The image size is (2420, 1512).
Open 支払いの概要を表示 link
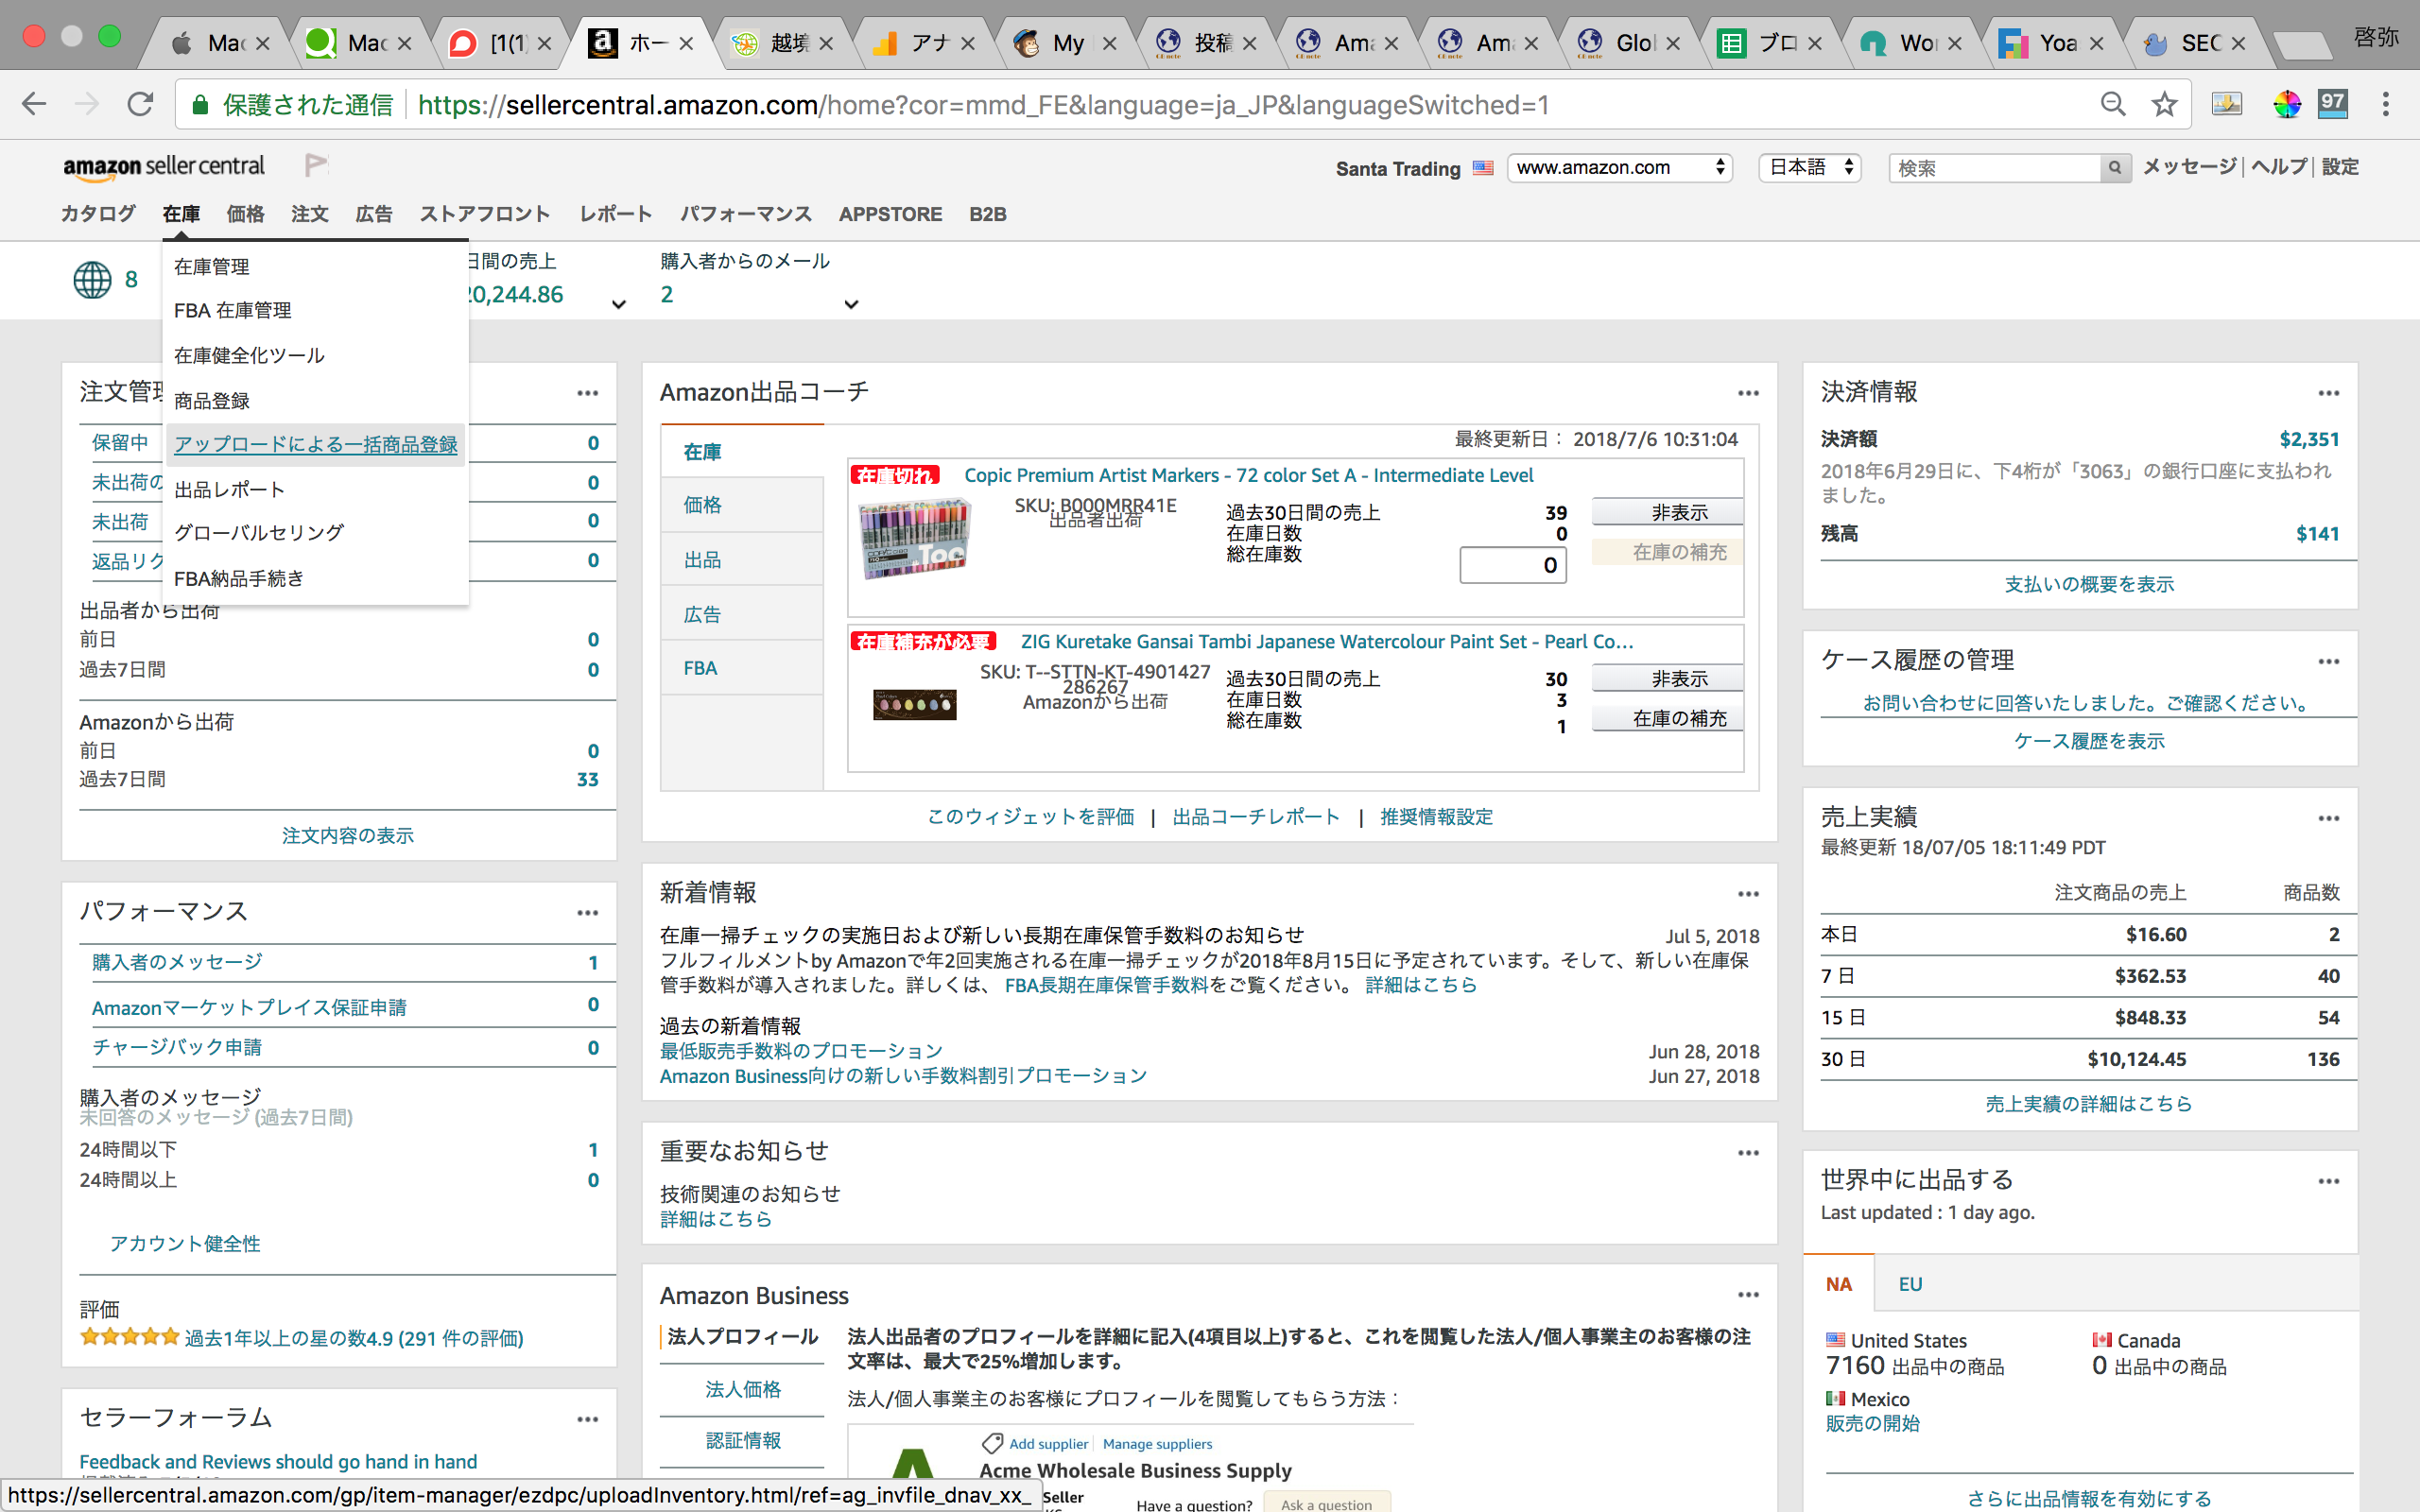2089,584
